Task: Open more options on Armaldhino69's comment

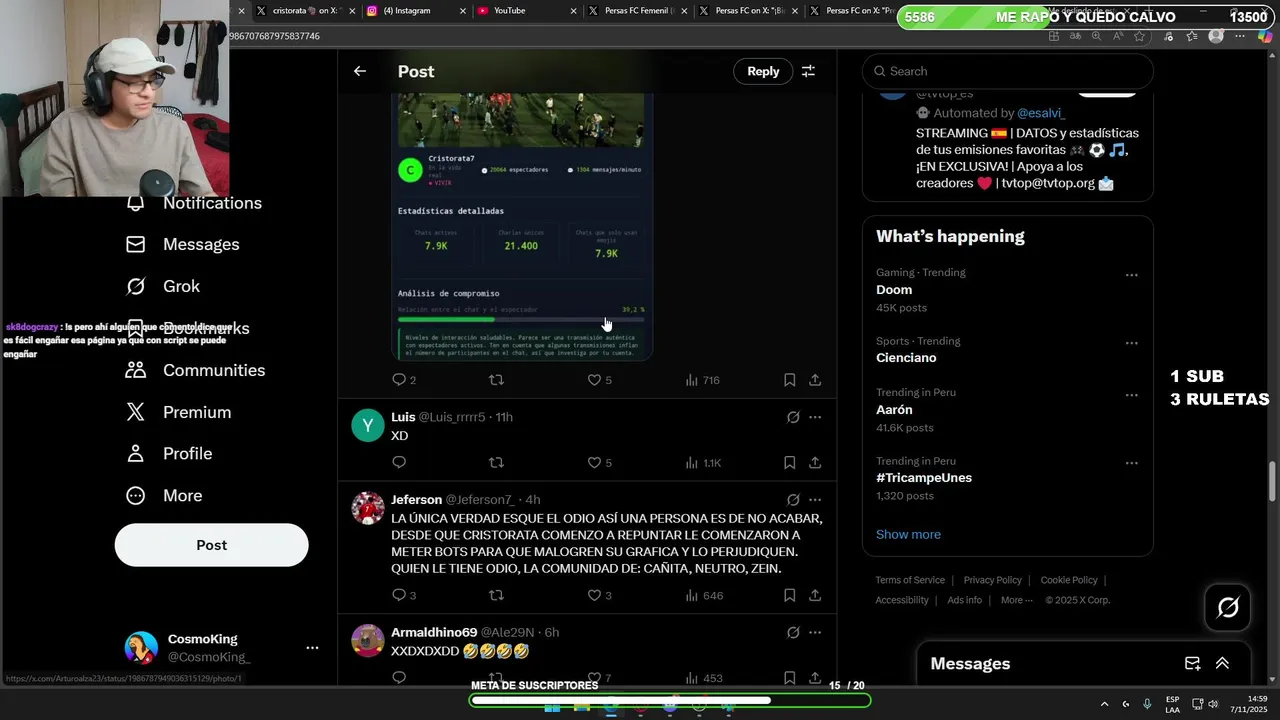Action: 815,633
